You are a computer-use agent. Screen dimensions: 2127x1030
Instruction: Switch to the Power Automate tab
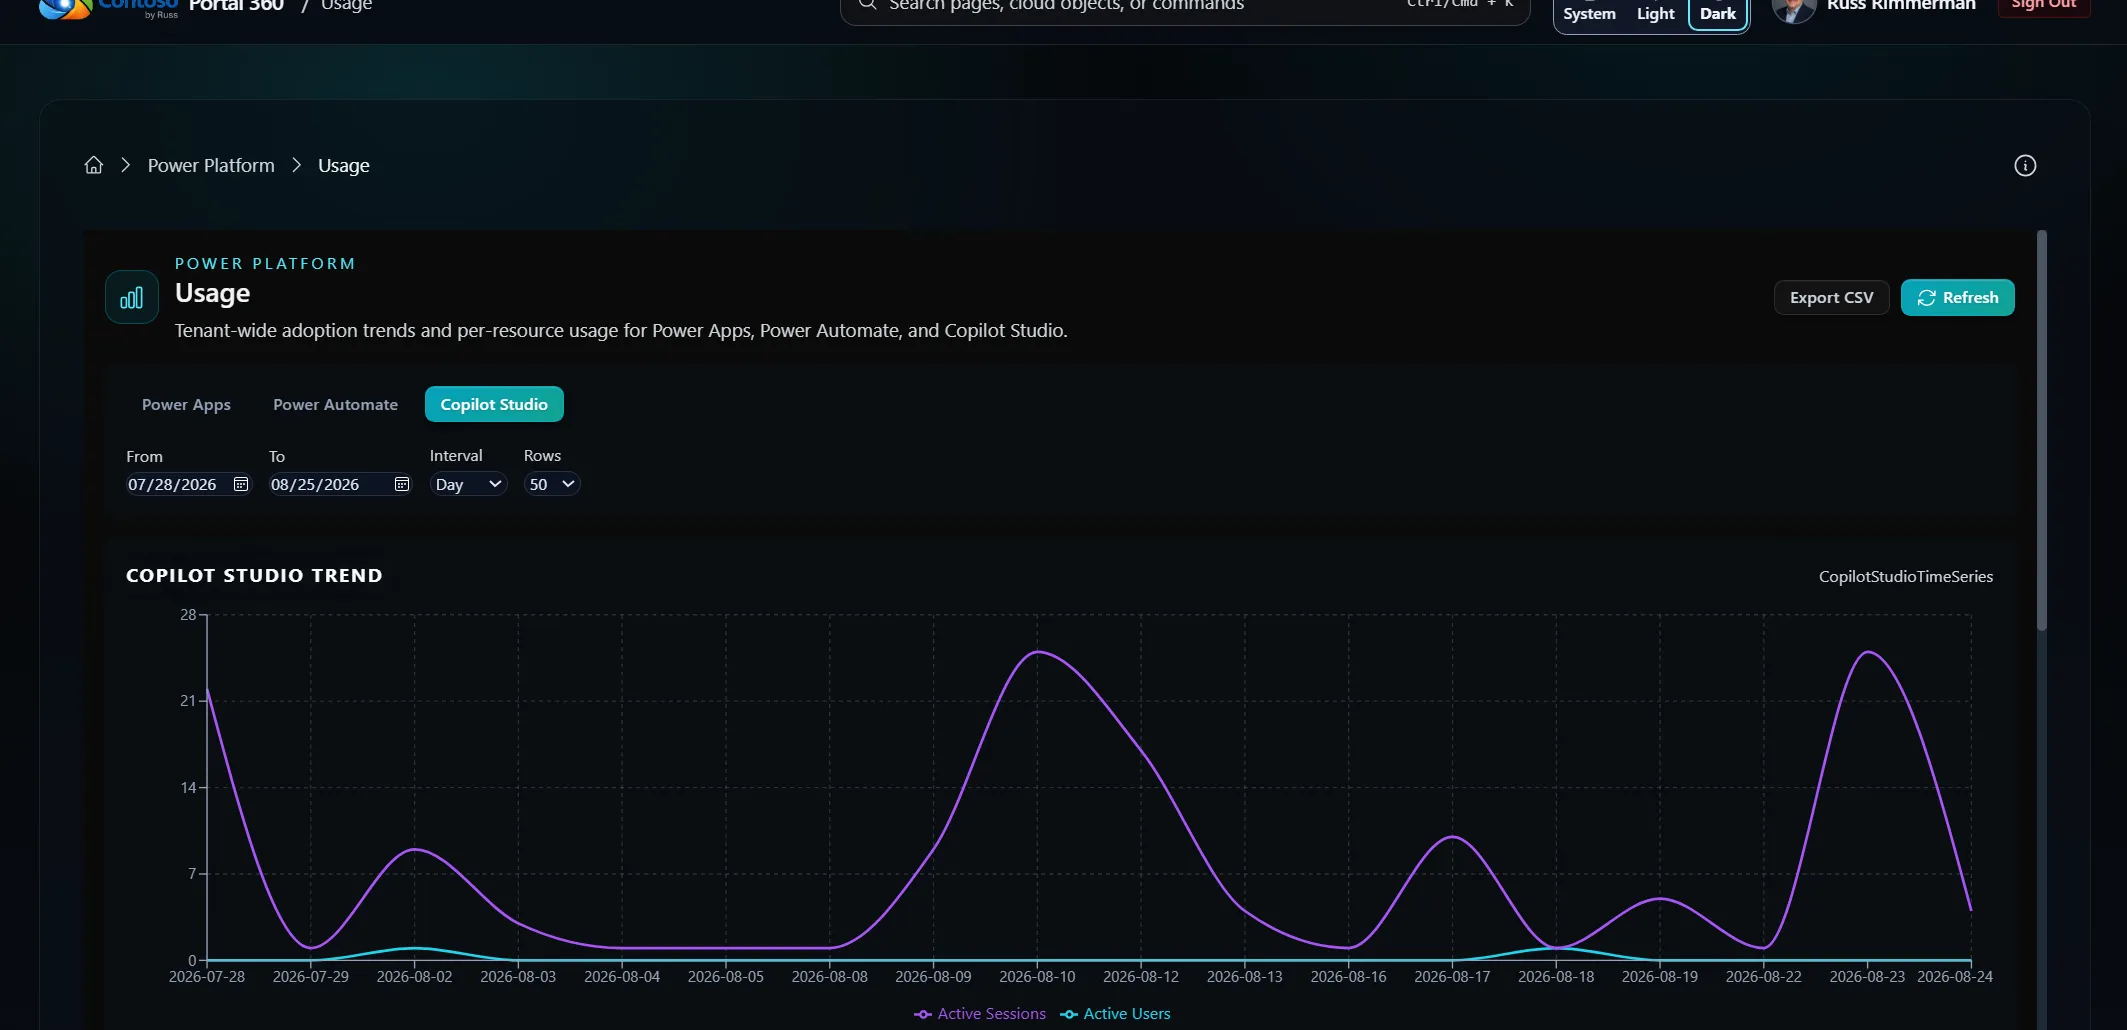click(335, 404)
